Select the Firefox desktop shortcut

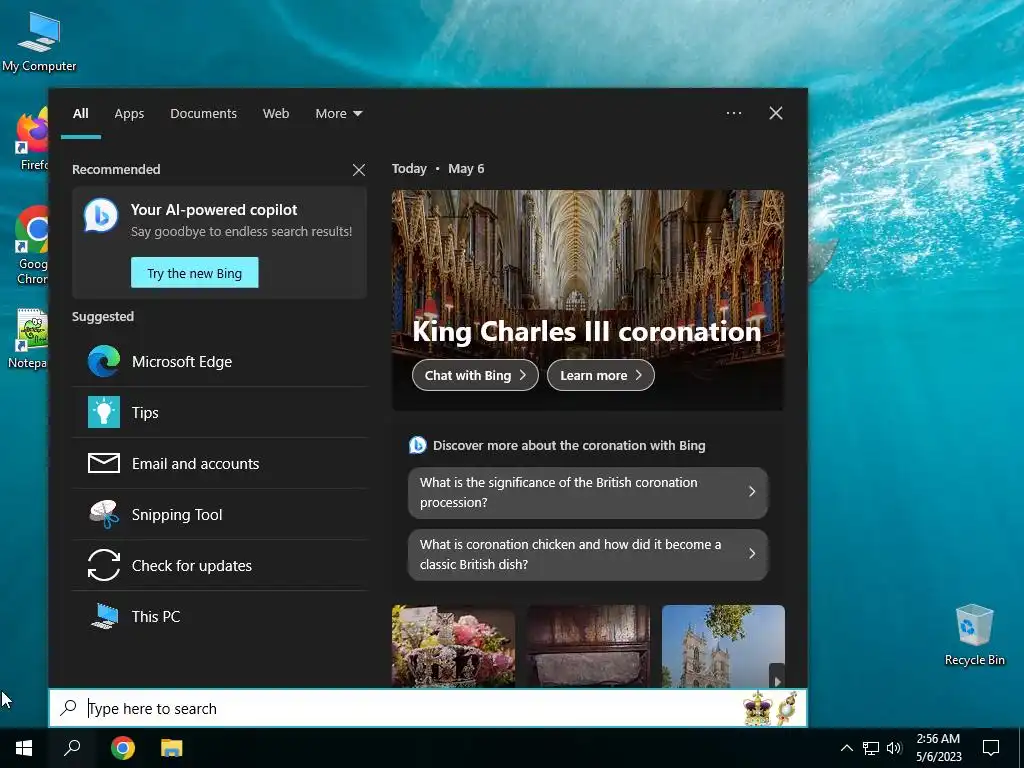tap(31, 140)
